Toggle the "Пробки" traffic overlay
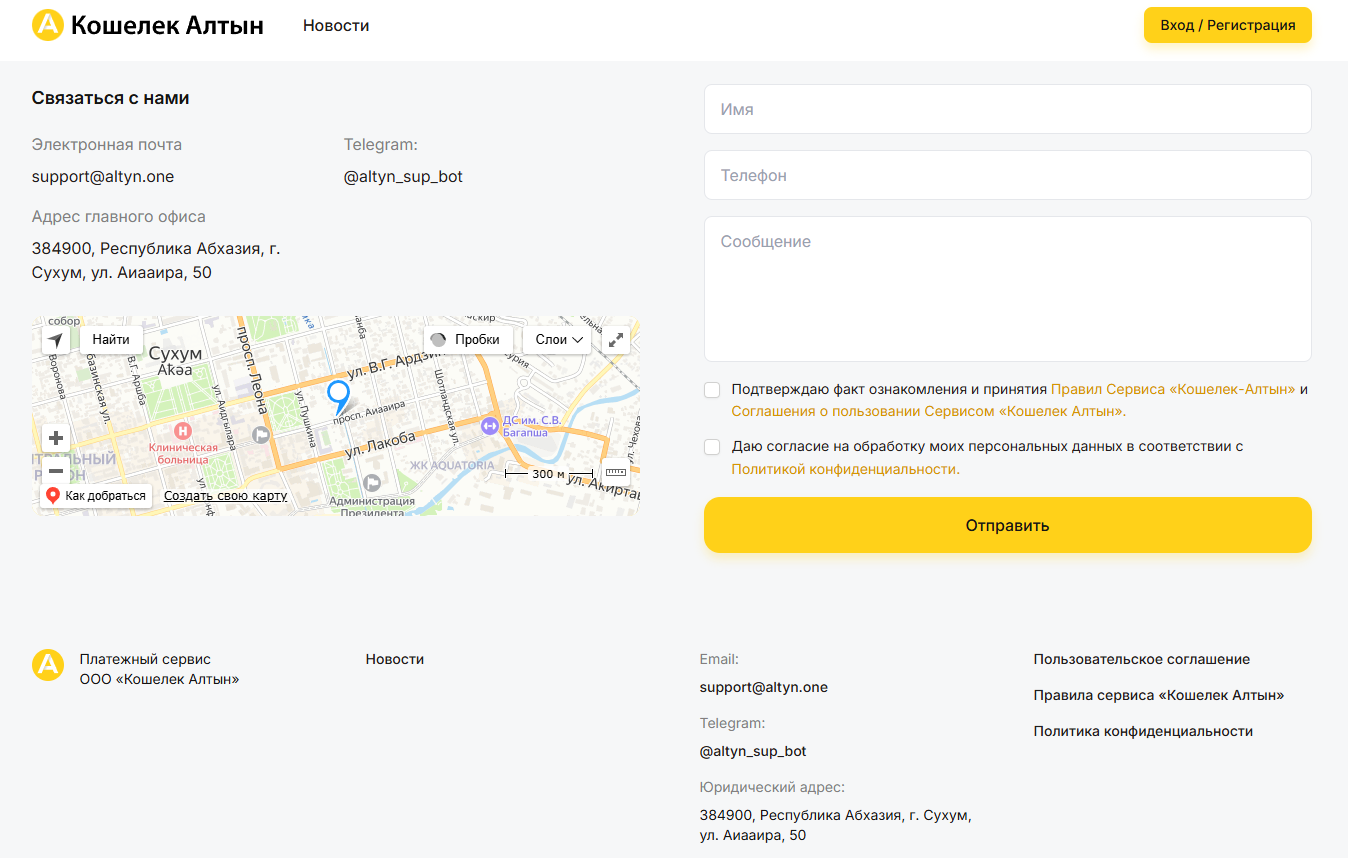The image size is (1348, 858). (x=467, y=339)
